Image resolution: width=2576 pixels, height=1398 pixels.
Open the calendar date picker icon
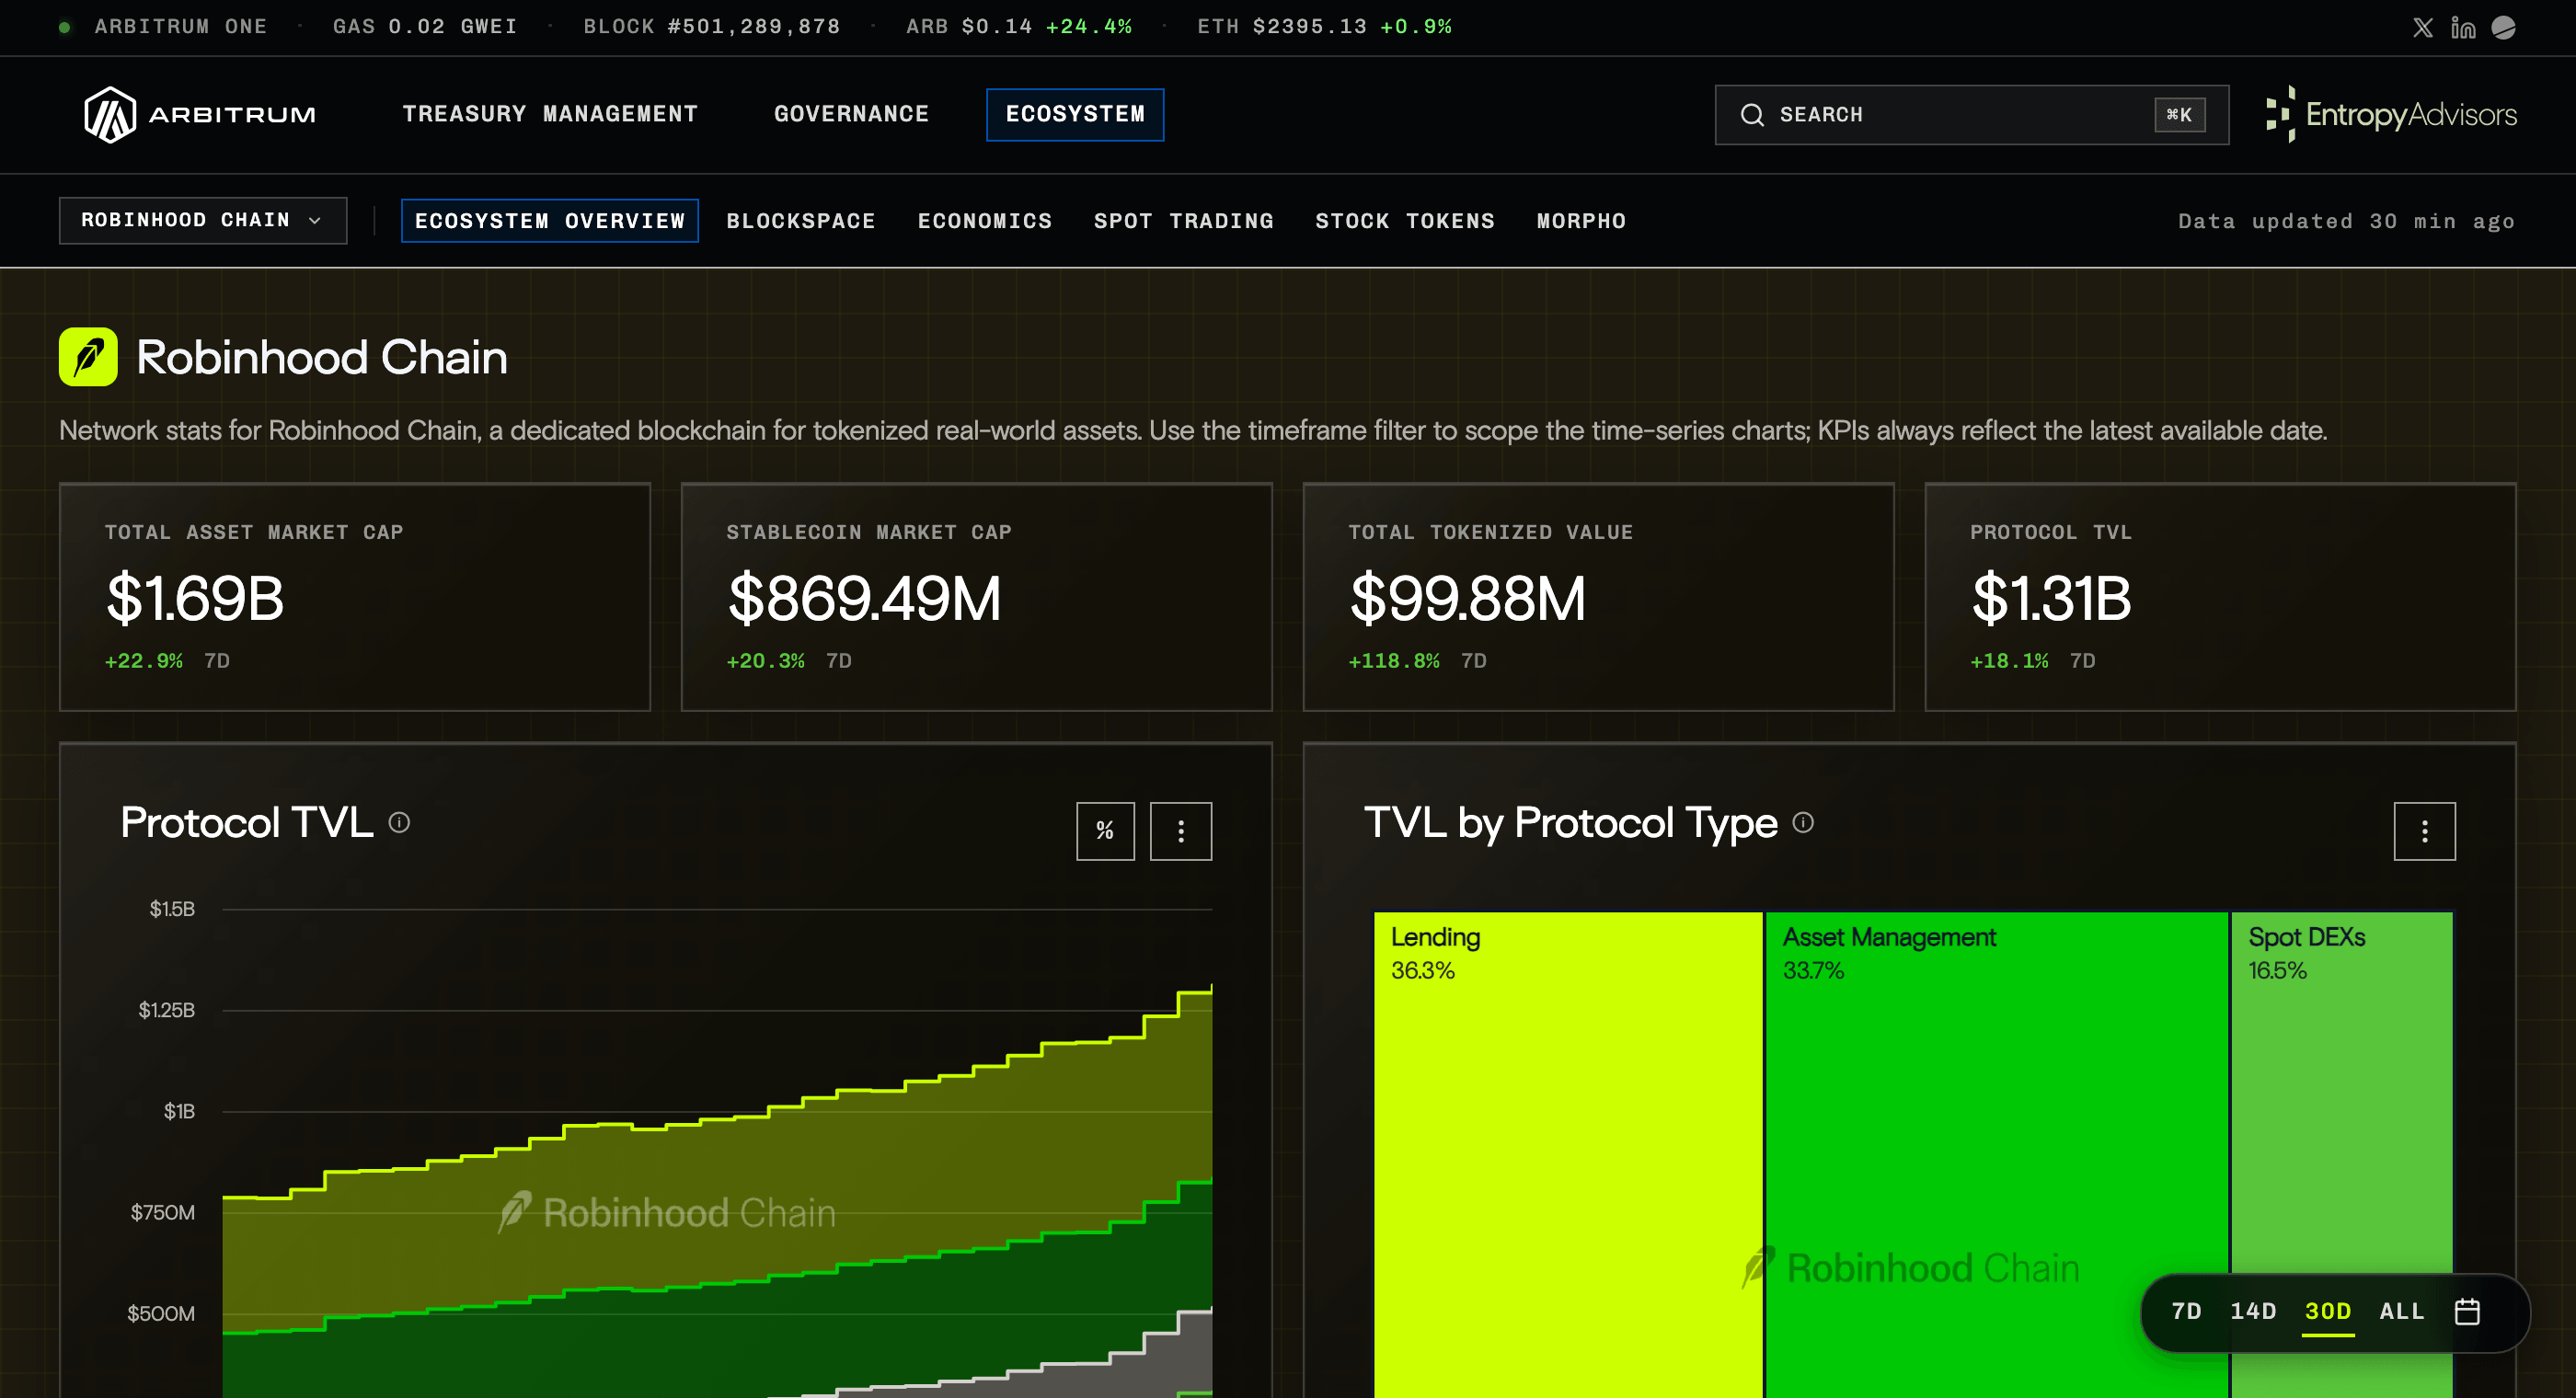click(2467, 1311)
